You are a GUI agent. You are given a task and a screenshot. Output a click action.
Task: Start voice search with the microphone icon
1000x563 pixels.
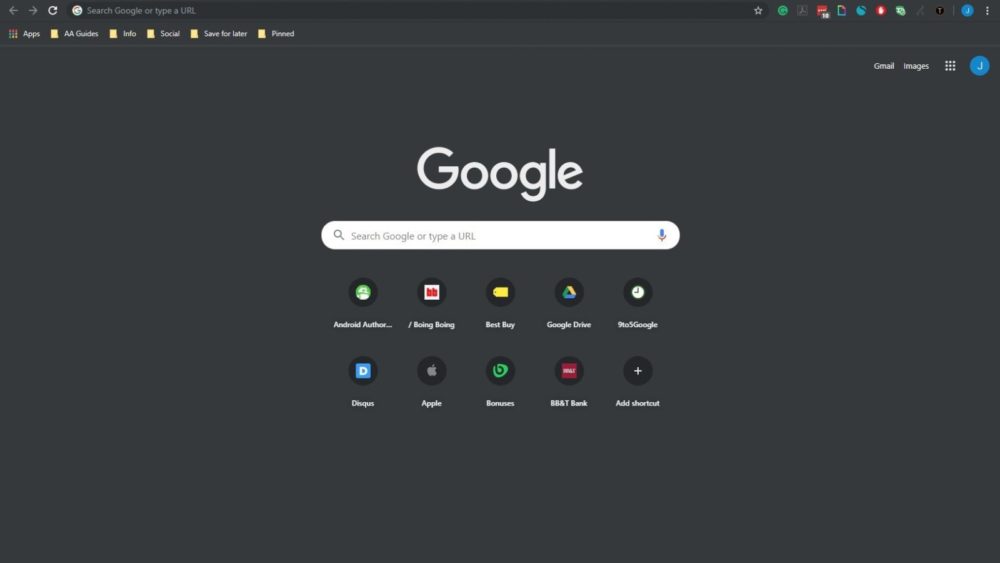coord(661,235)
